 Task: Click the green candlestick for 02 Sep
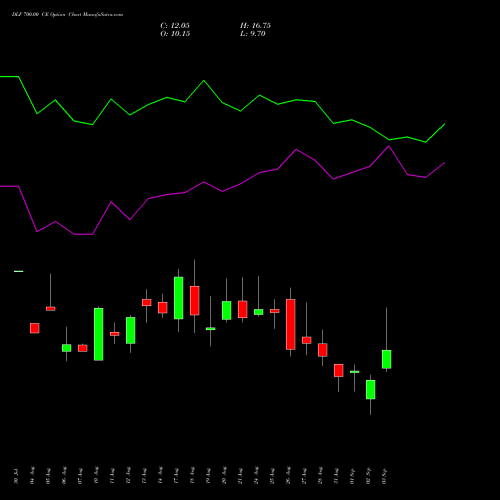click(371, 389)
